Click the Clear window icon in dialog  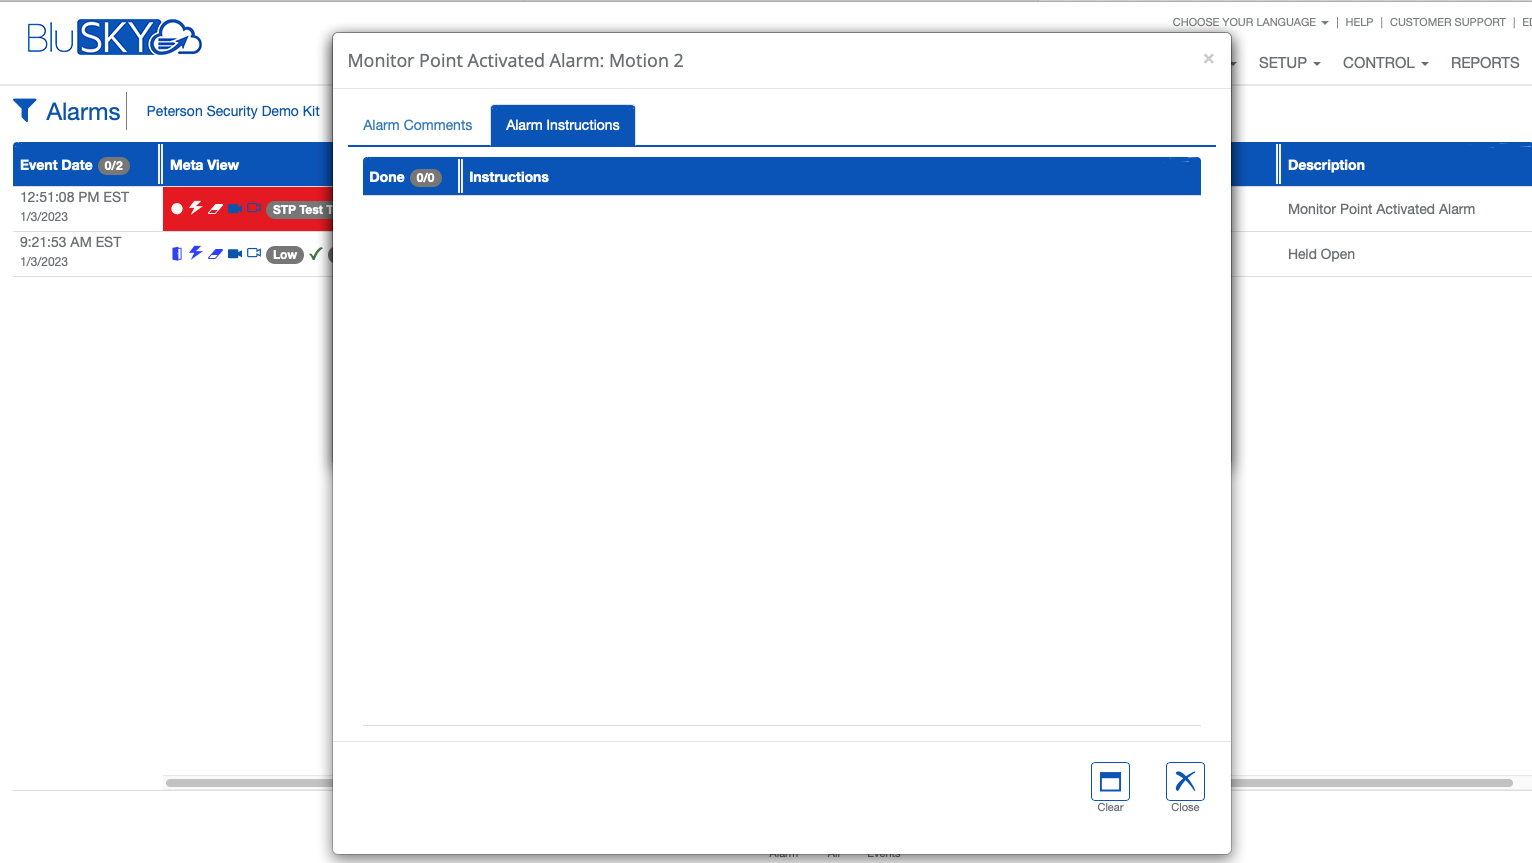(1110, 782)
